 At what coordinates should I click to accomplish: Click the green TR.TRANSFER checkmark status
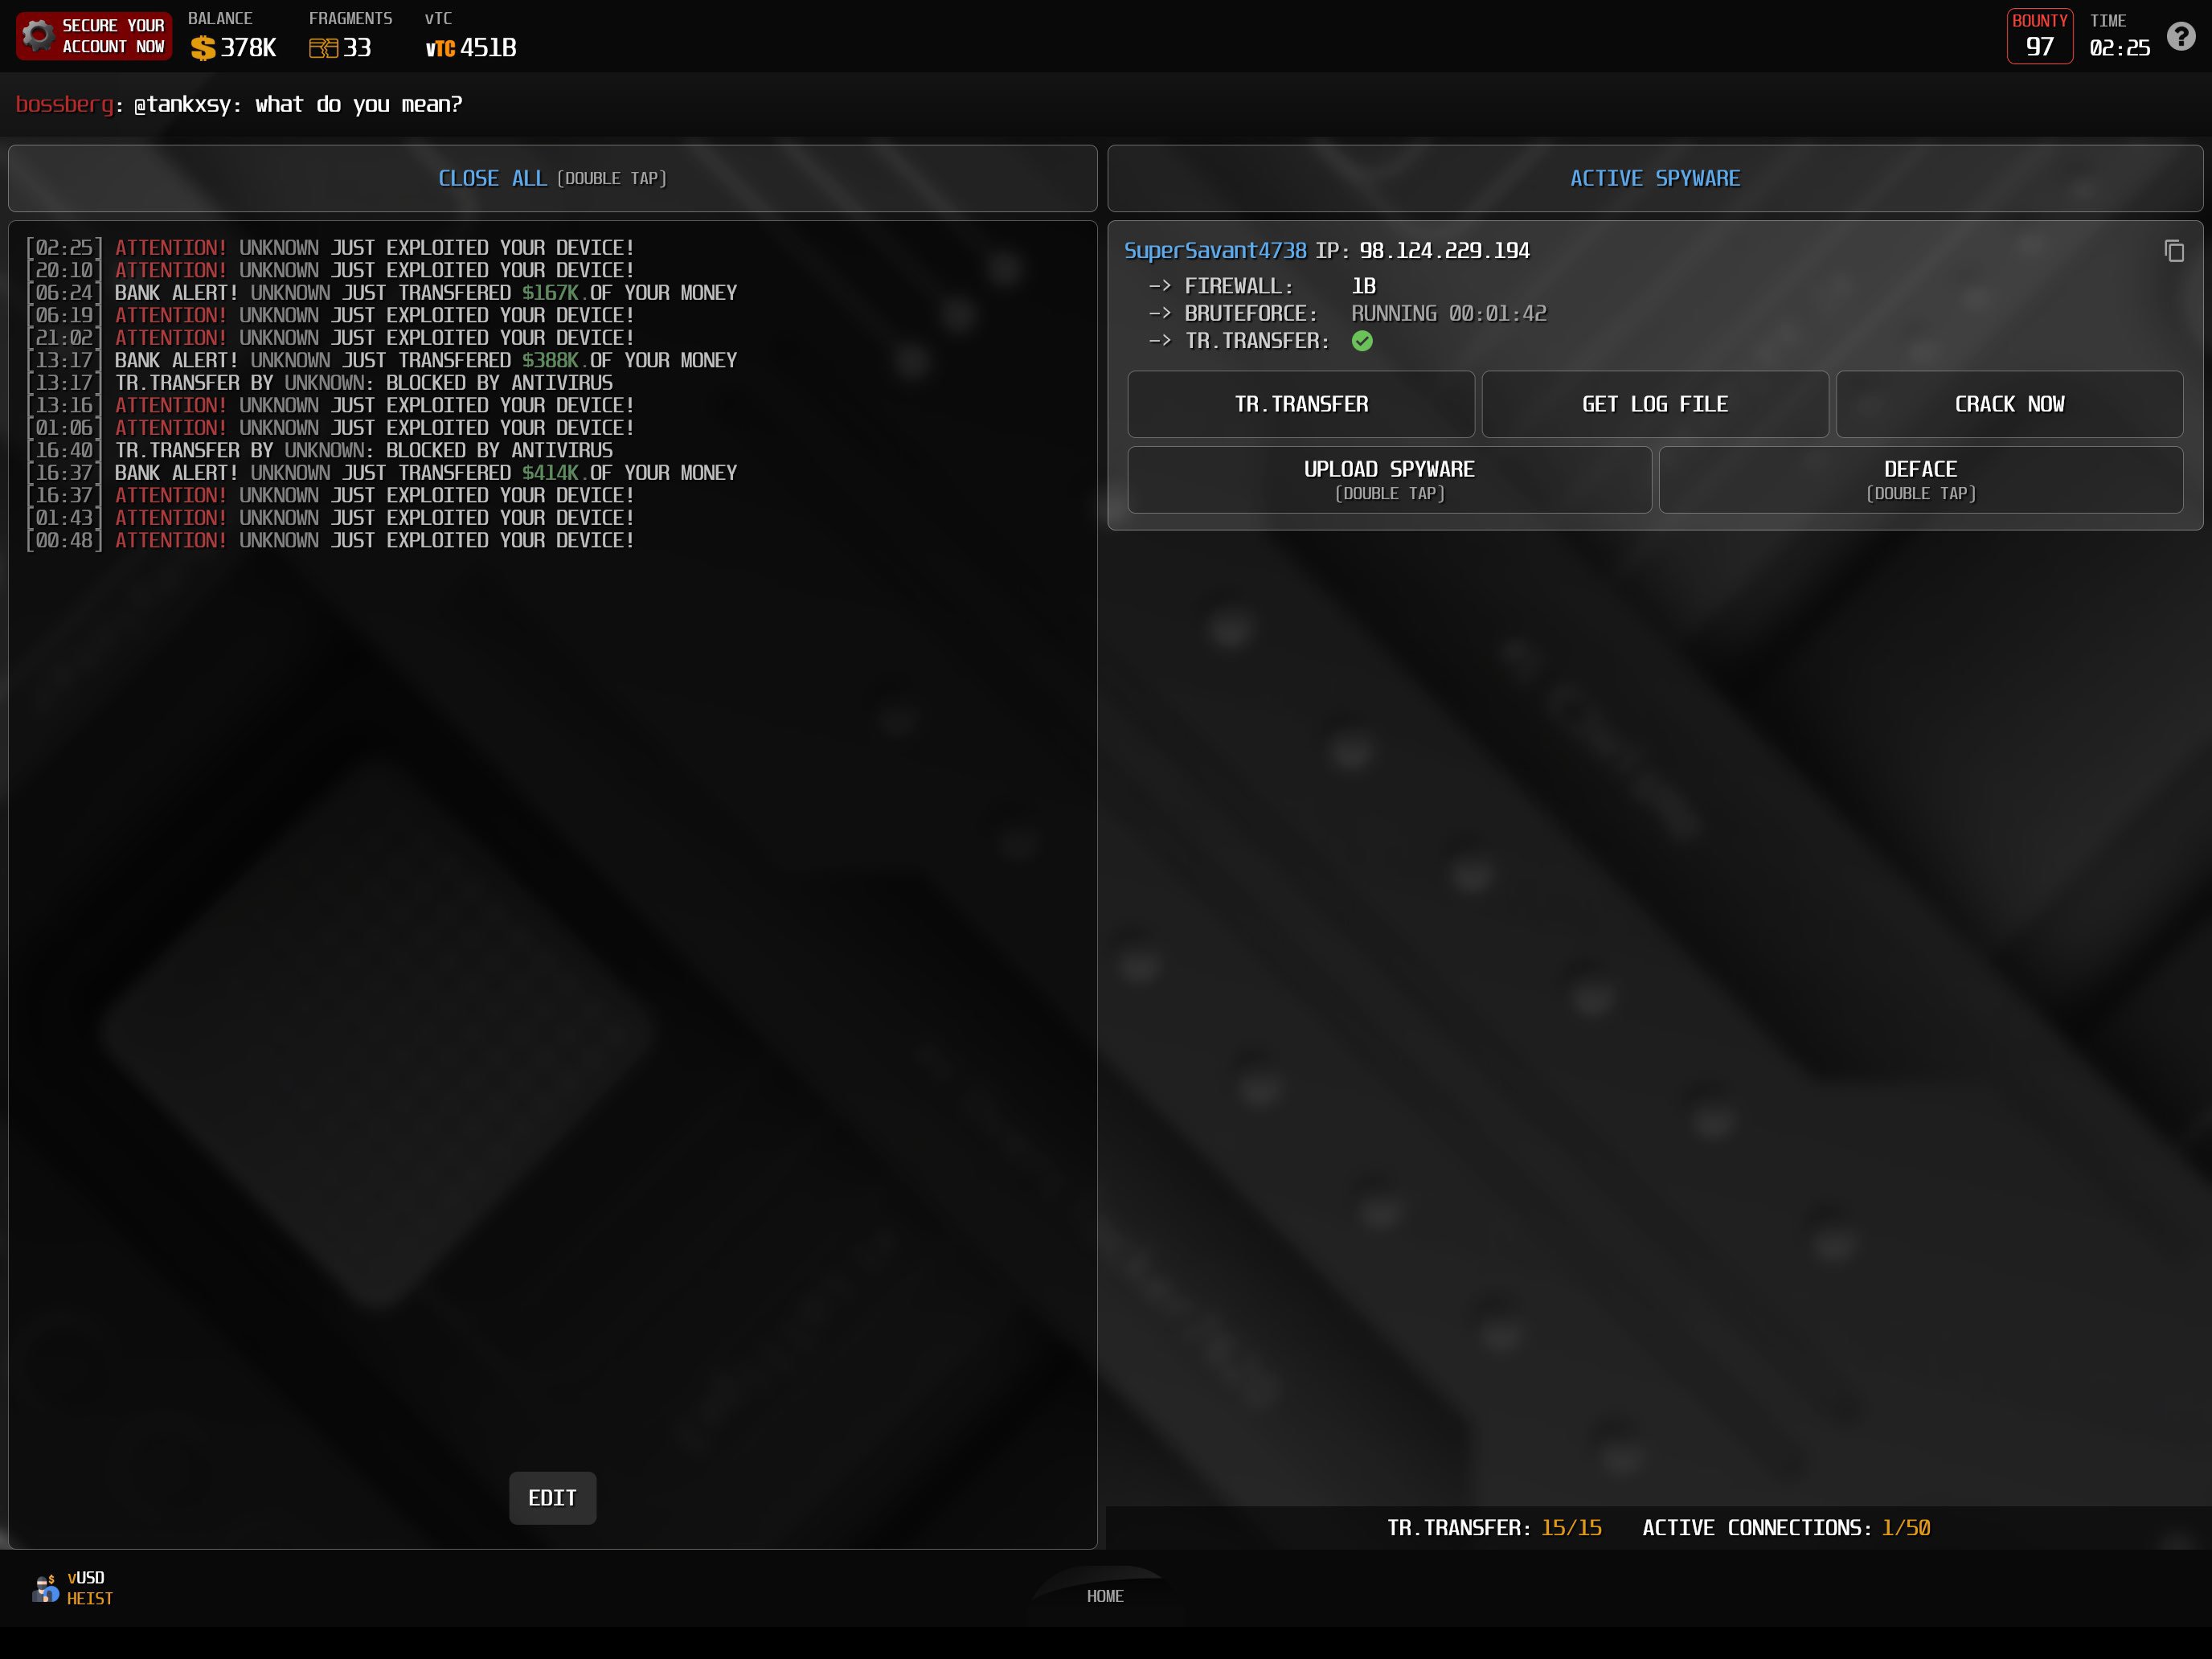1362,341
